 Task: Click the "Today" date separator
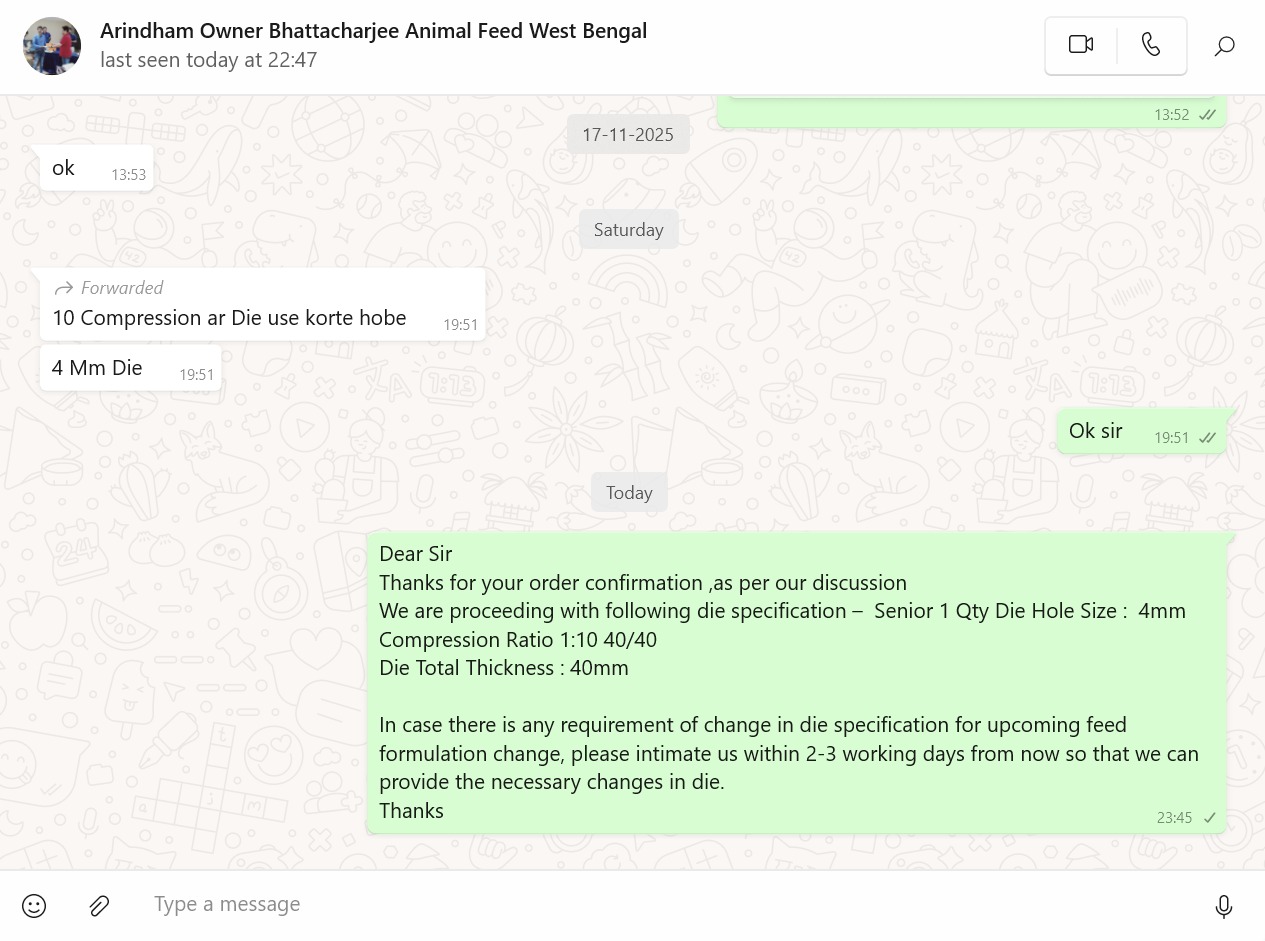[629, 493]
